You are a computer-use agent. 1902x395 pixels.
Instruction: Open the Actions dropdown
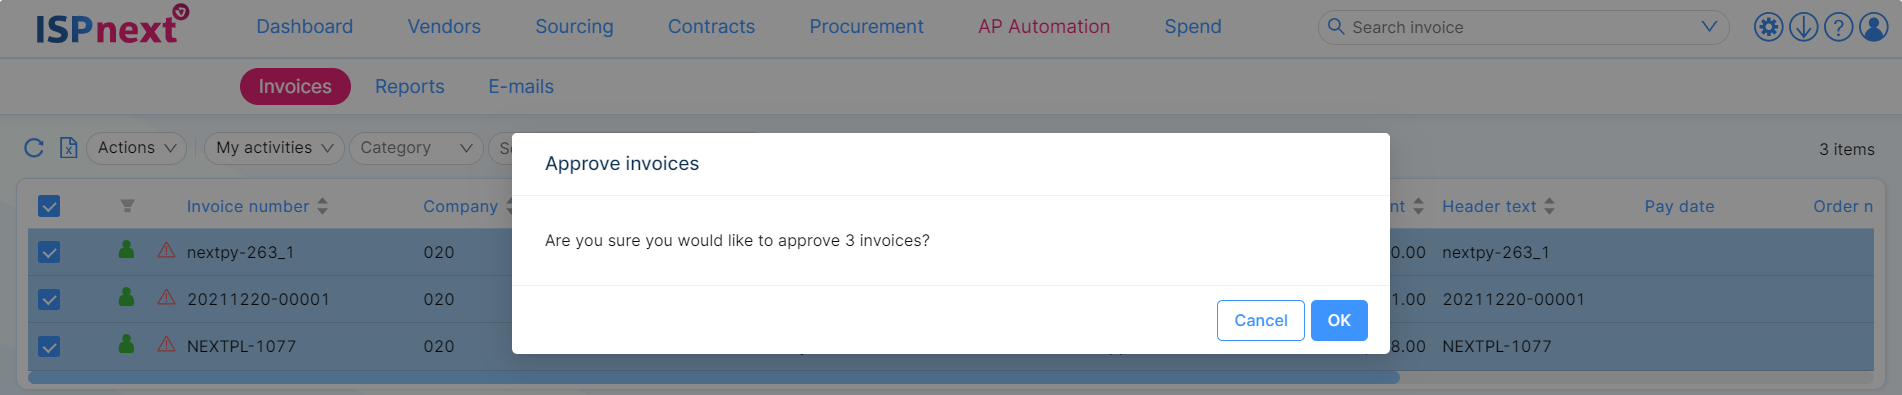tap(137, 148)
